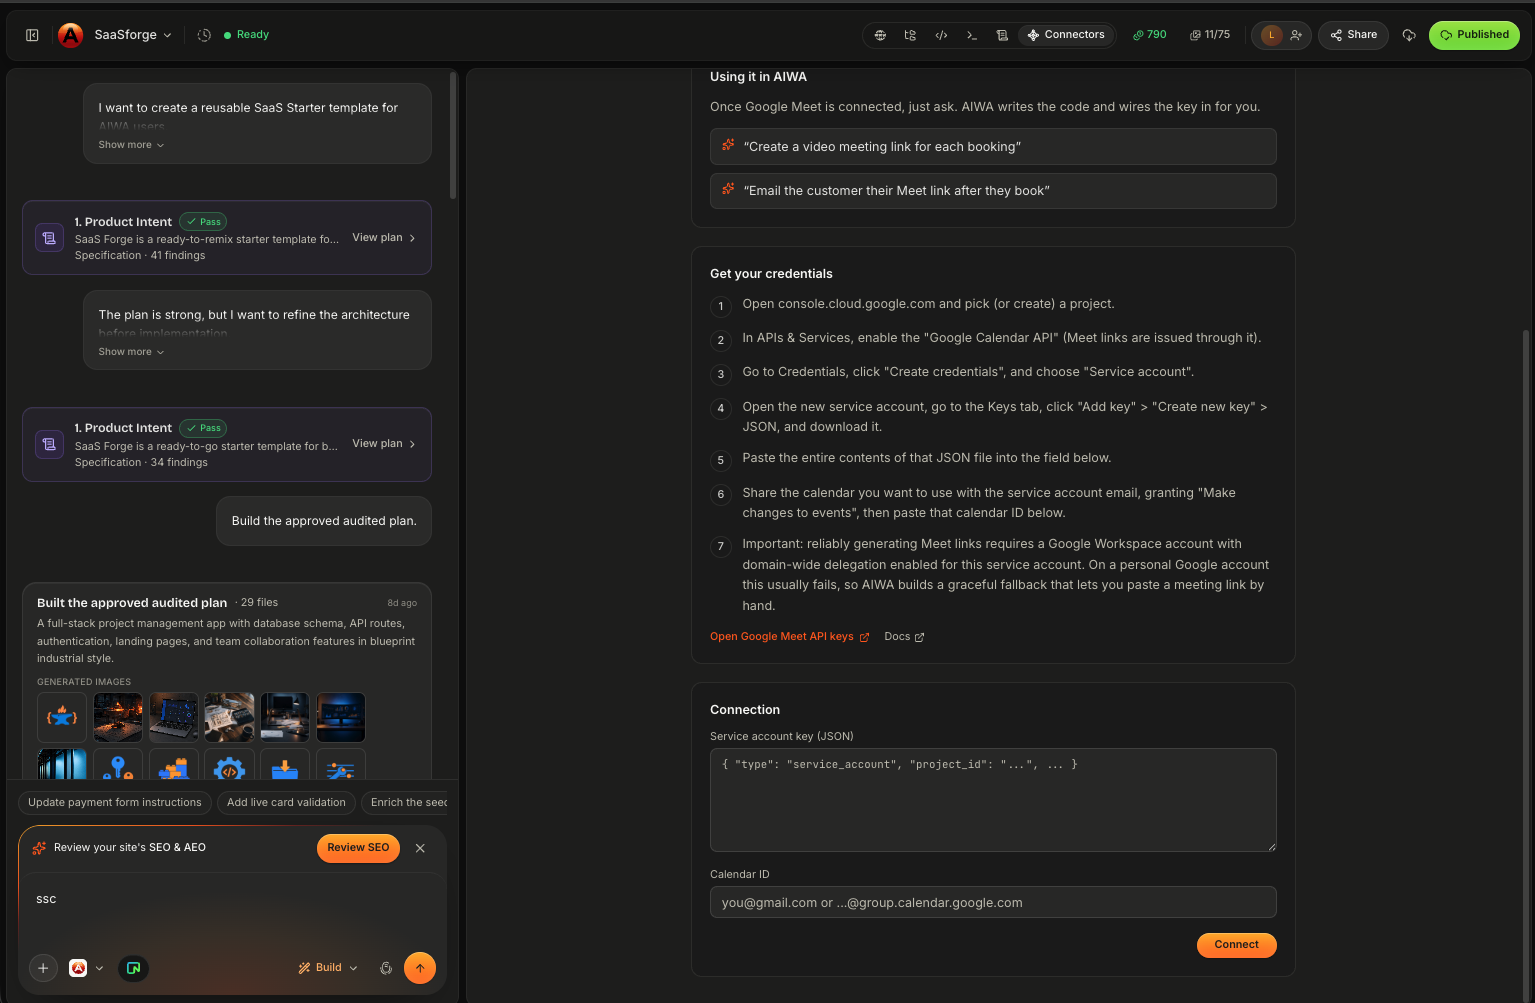1535x1003 pixels.
Task: Click the 11/75 images counter
Action: (x=1210, y=35)
